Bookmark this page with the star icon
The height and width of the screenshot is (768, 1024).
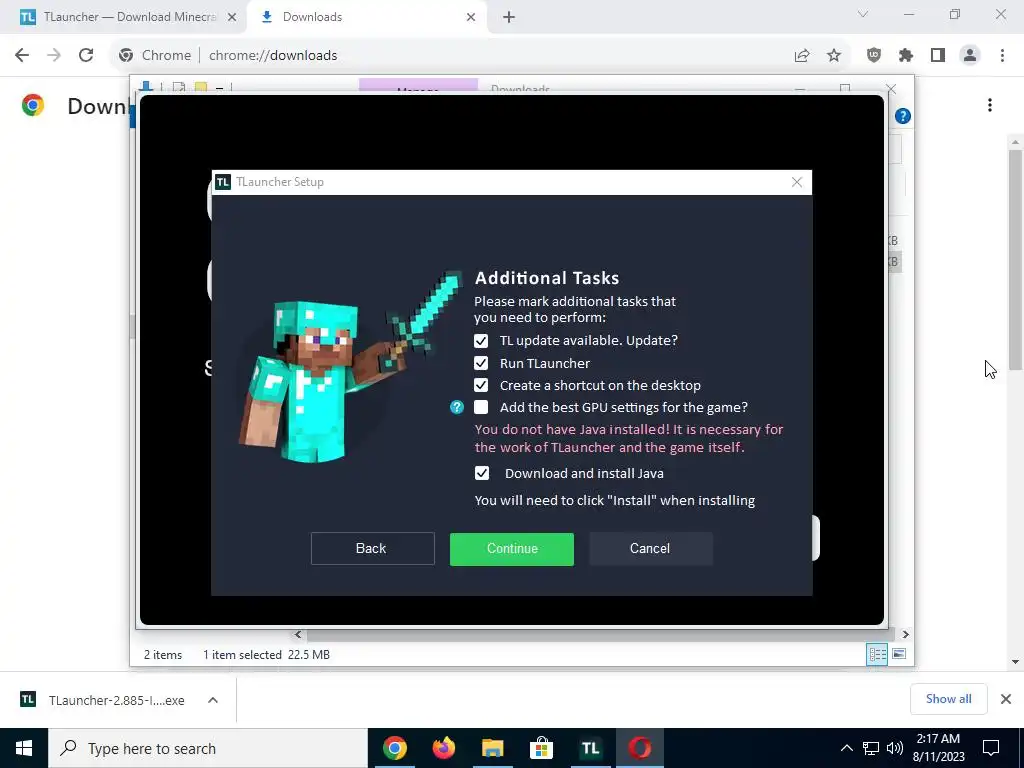[x=834, y=56]
